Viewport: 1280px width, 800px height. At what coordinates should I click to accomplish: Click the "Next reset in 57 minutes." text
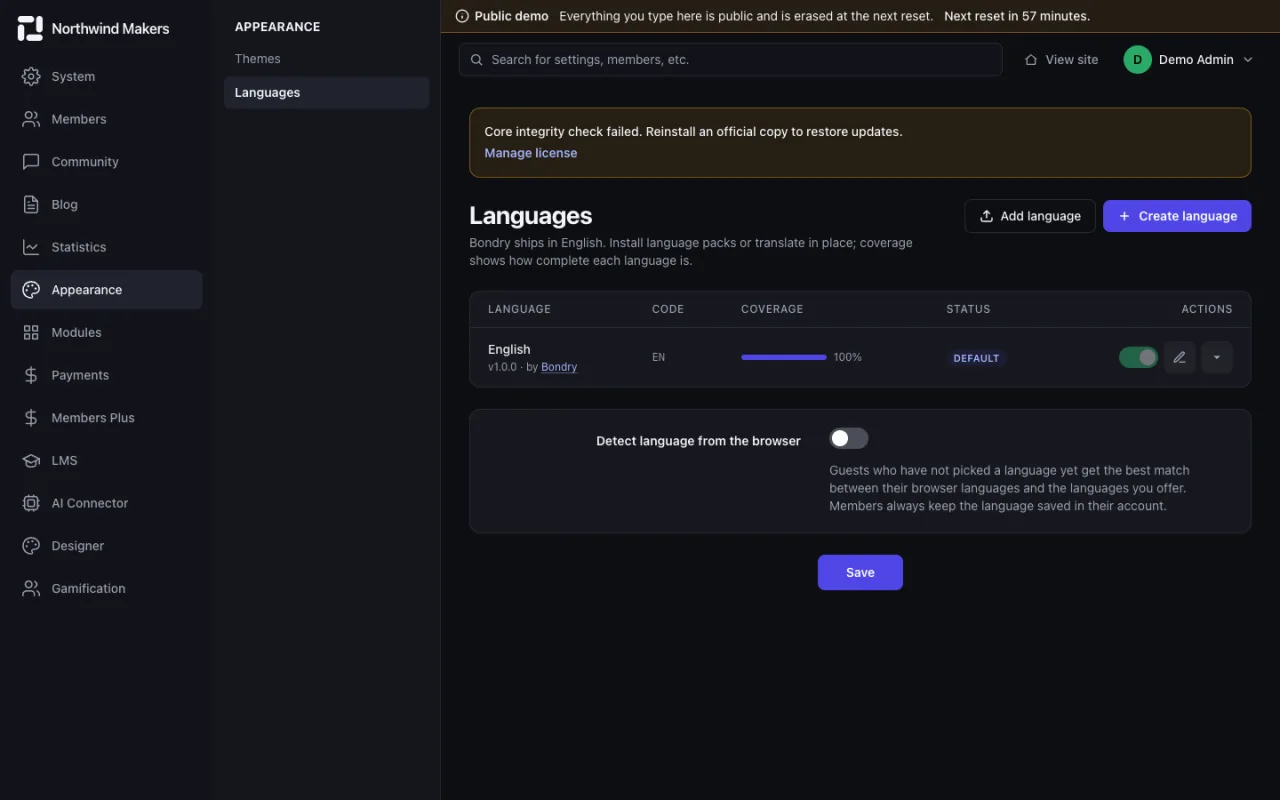tap(1017, 16)
